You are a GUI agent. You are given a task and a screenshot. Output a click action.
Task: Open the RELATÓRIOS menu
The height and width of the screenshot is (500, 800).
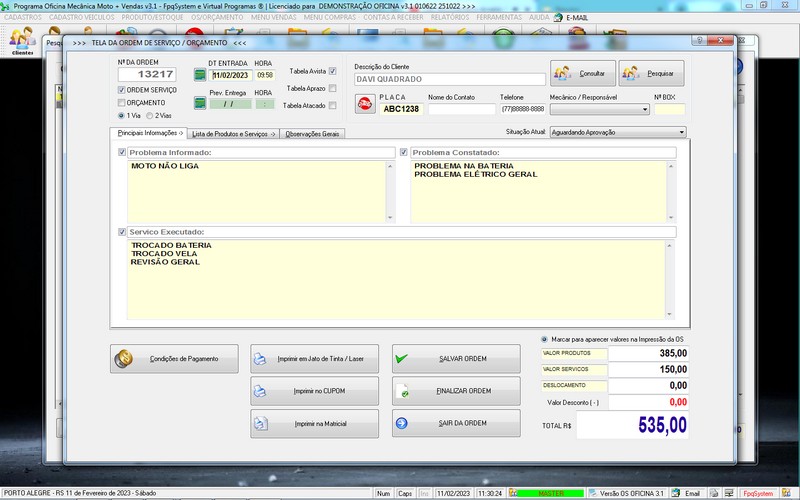pyautogui.click(x=450, y=17)
